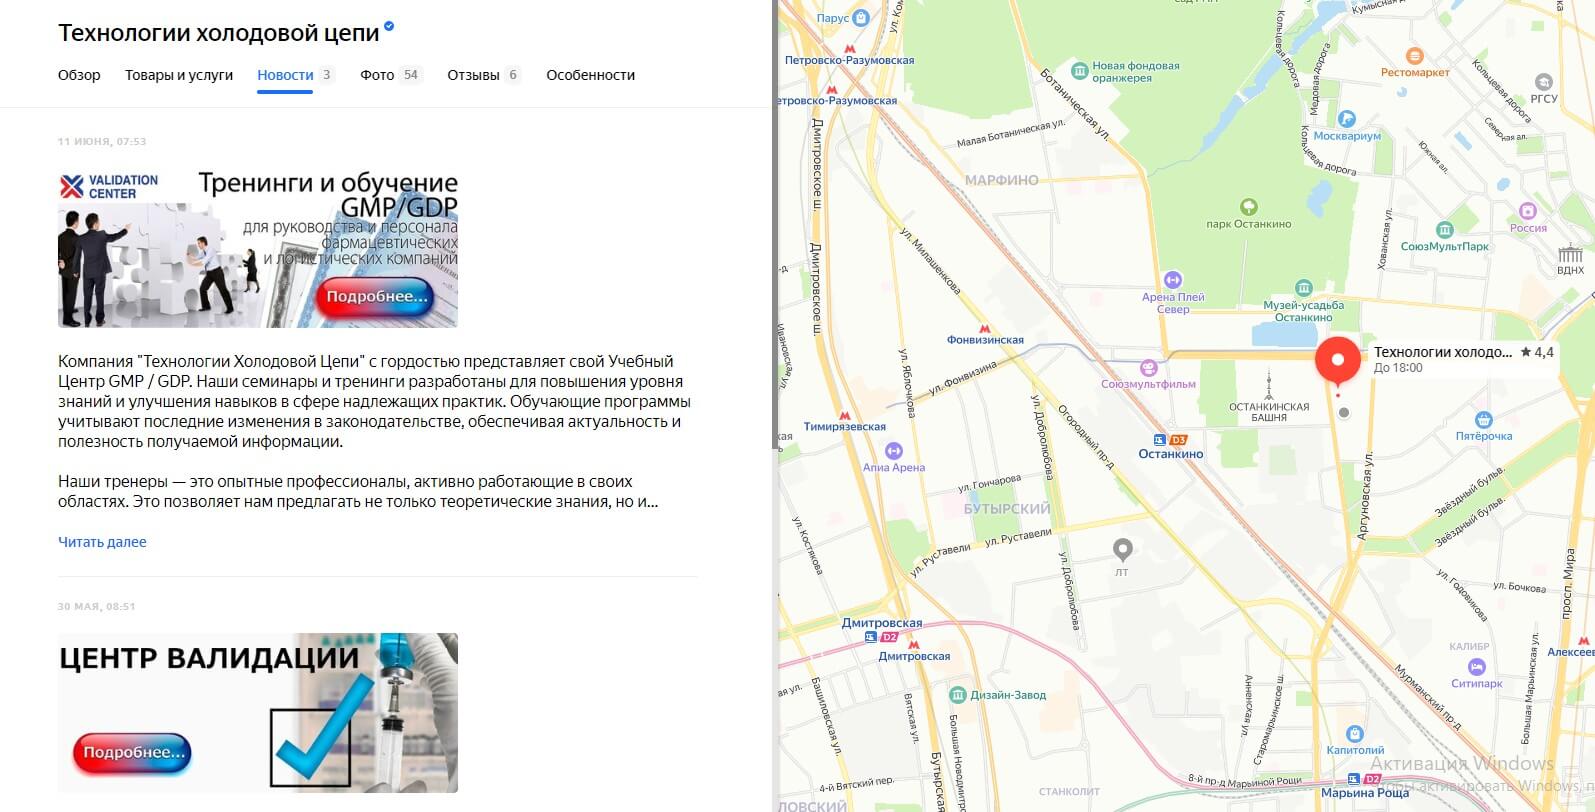Click the Пятёрочка store icon
Screen dimensions: 1595x812
pos(1484,420)
